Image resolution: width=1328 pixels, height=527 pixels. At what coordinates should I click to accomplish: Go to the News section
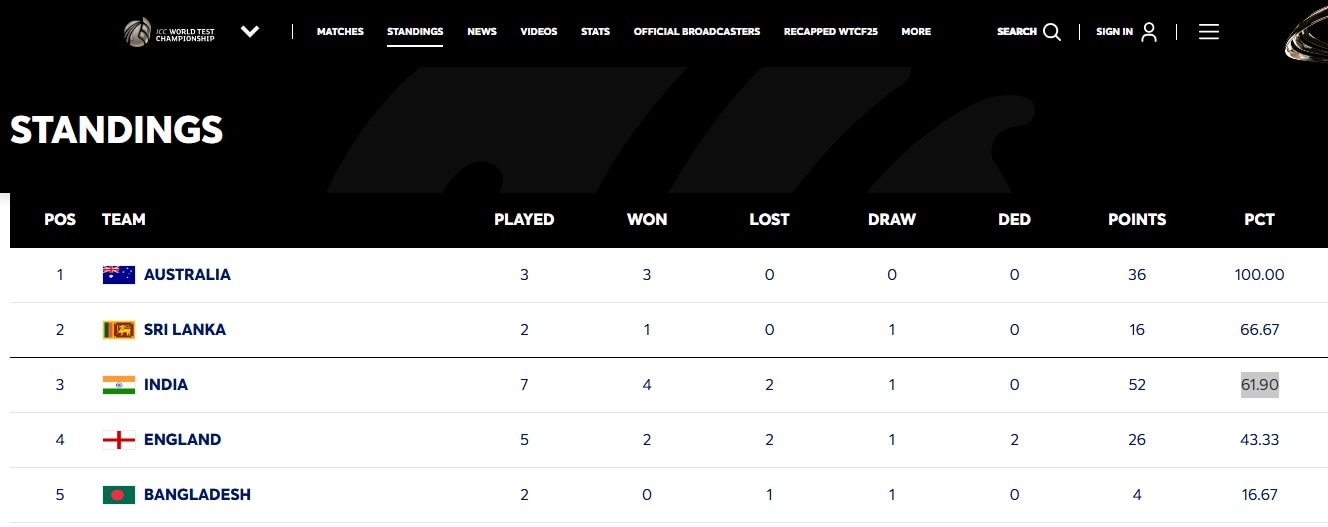tap(482, 32)
